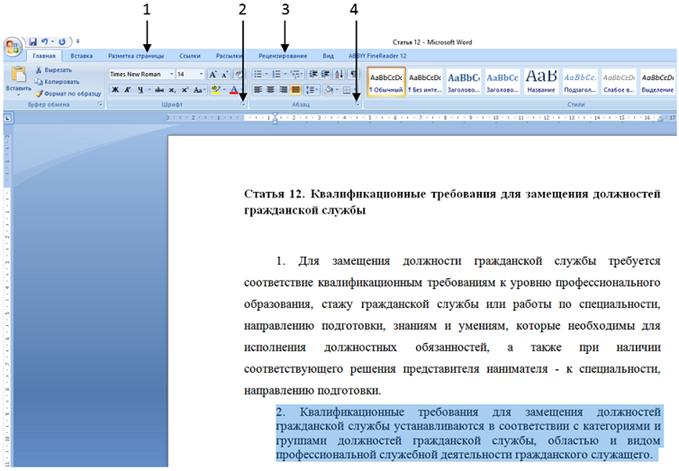Toggle strikethrough formatting

point(159,90)
